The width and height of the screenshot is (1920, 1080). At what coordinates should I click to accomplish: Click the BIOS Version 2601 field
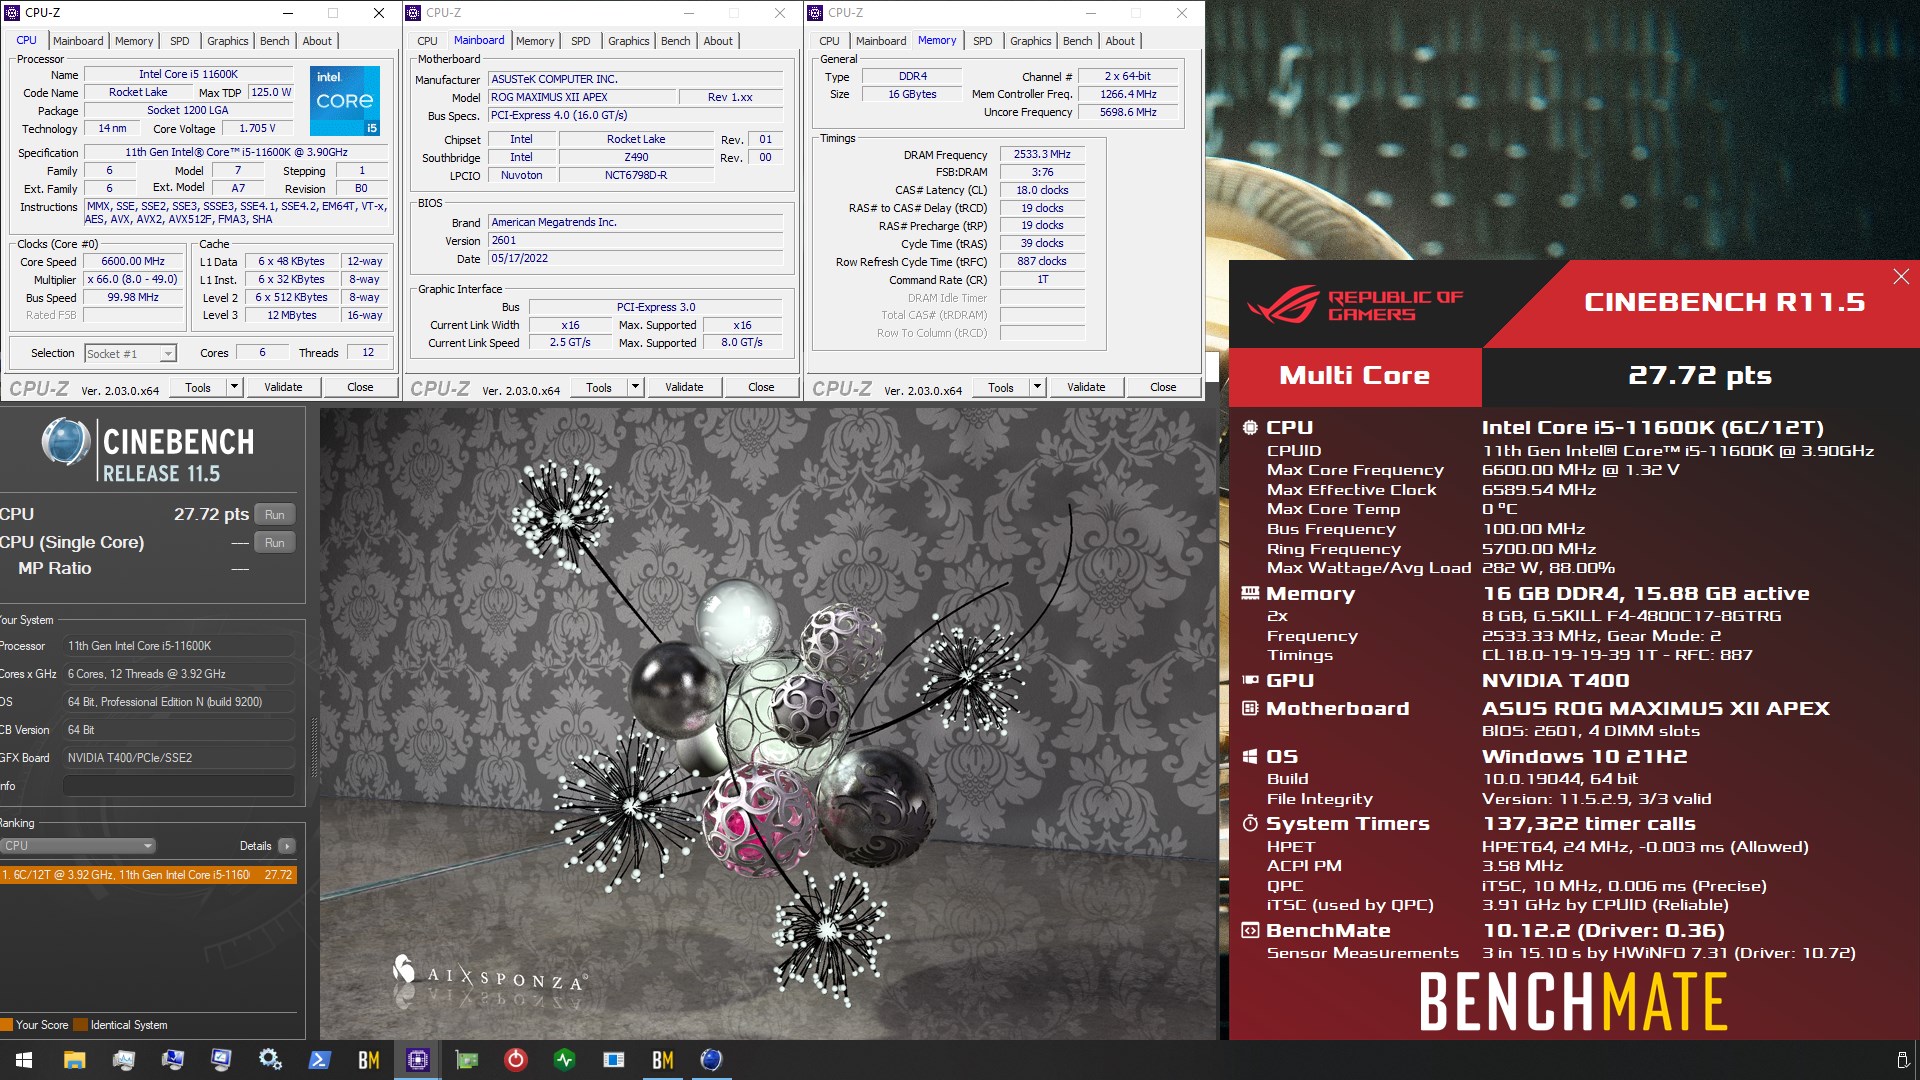635,241
